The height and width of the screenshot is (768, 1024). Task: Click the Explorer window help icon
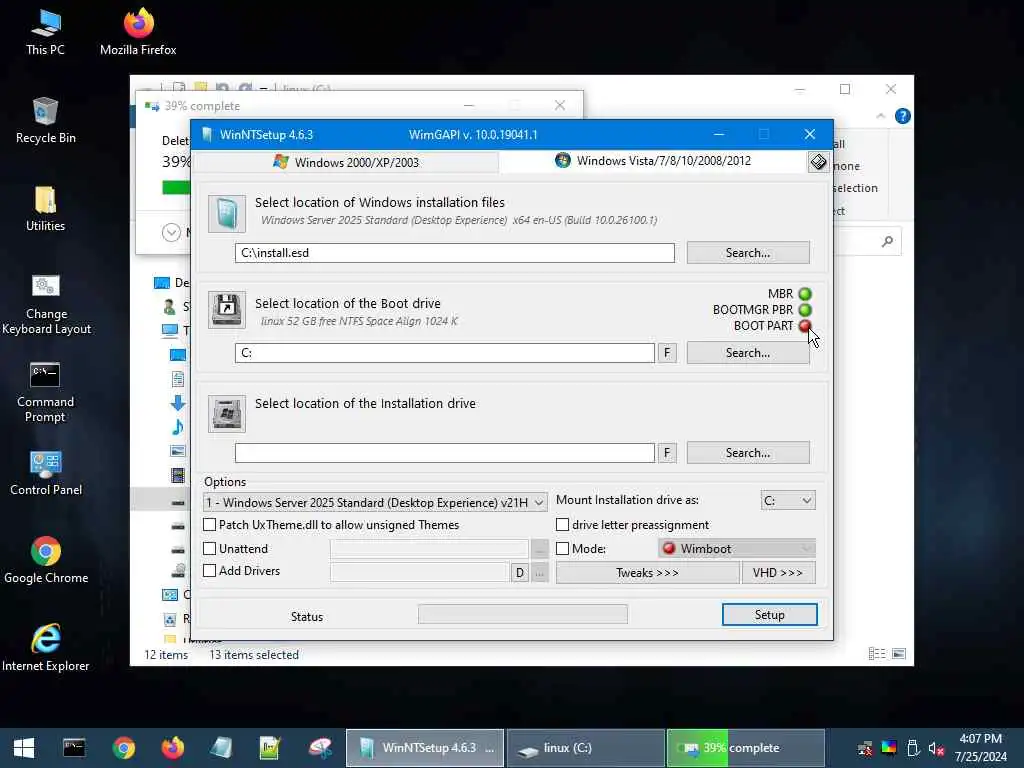pos(903,116)
